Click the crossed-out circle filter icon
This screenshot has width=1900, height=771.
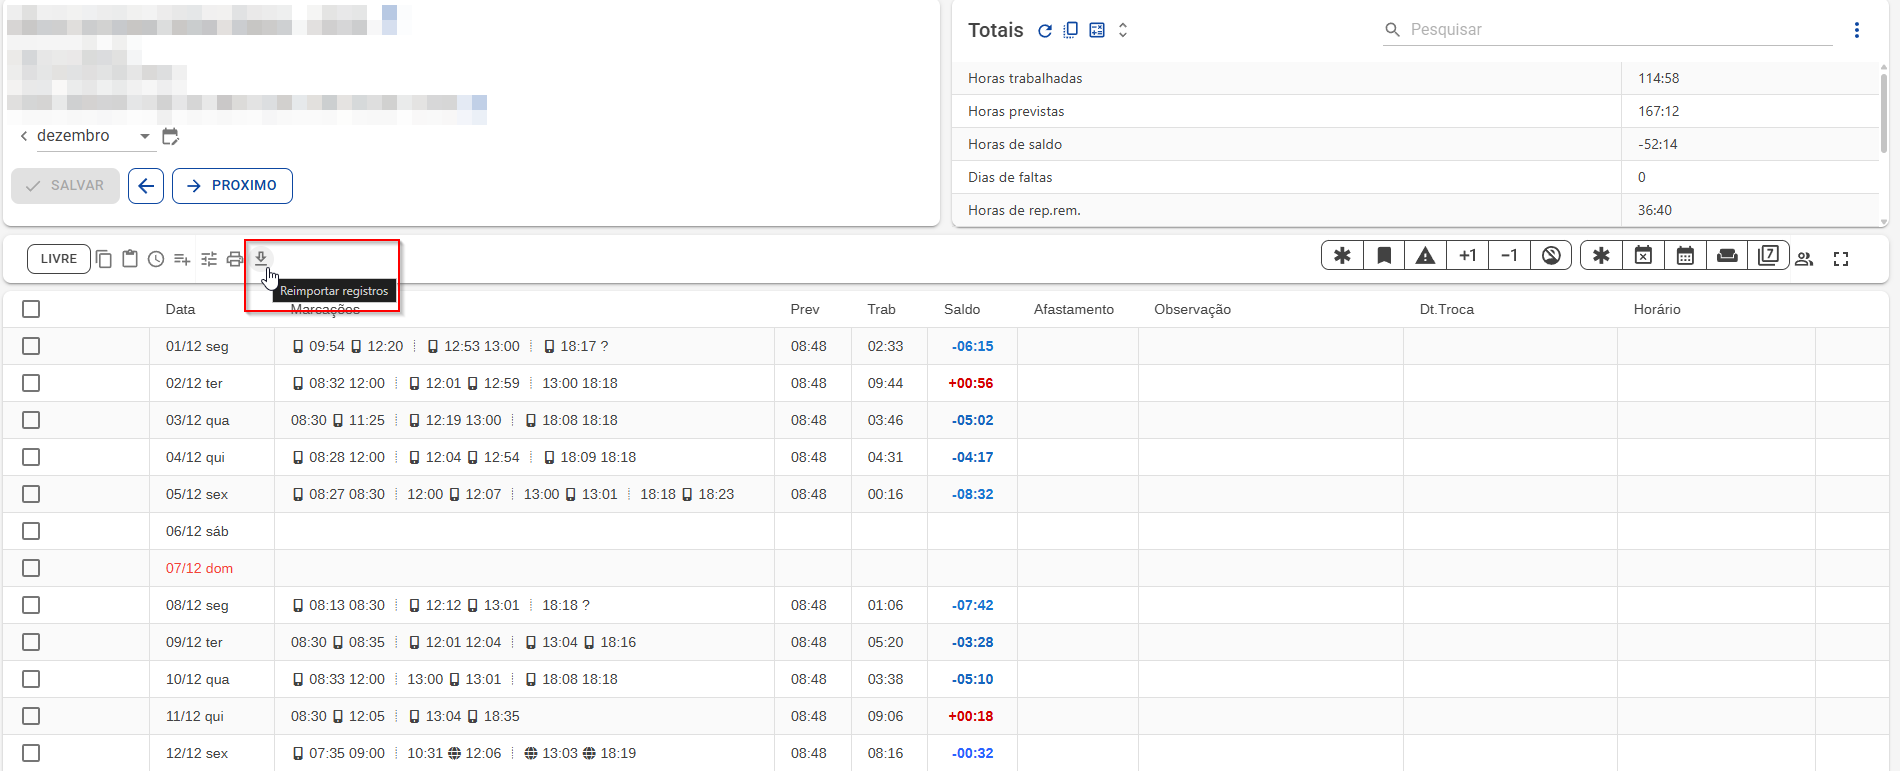(x=1551, y=256)
